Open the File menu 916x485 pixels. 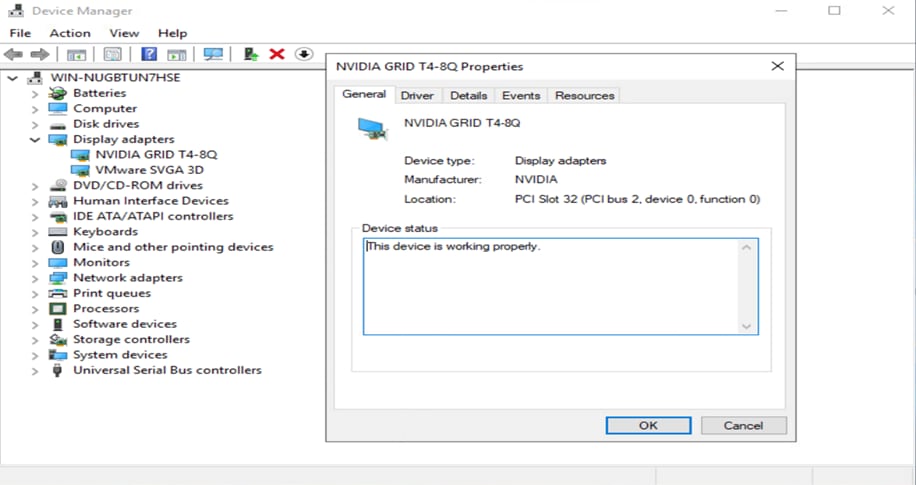point(20,33)
